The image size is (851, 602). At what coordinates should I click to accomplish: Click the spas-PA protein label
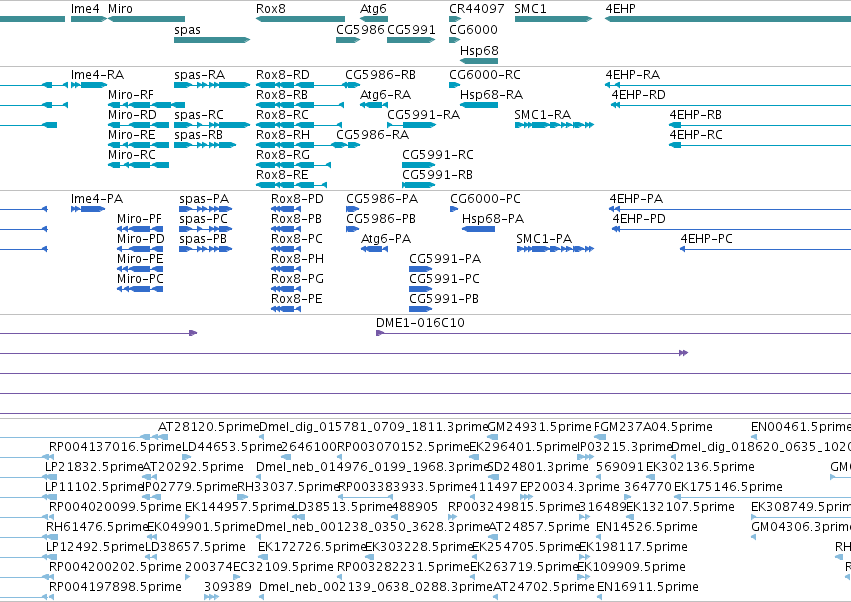204,199
